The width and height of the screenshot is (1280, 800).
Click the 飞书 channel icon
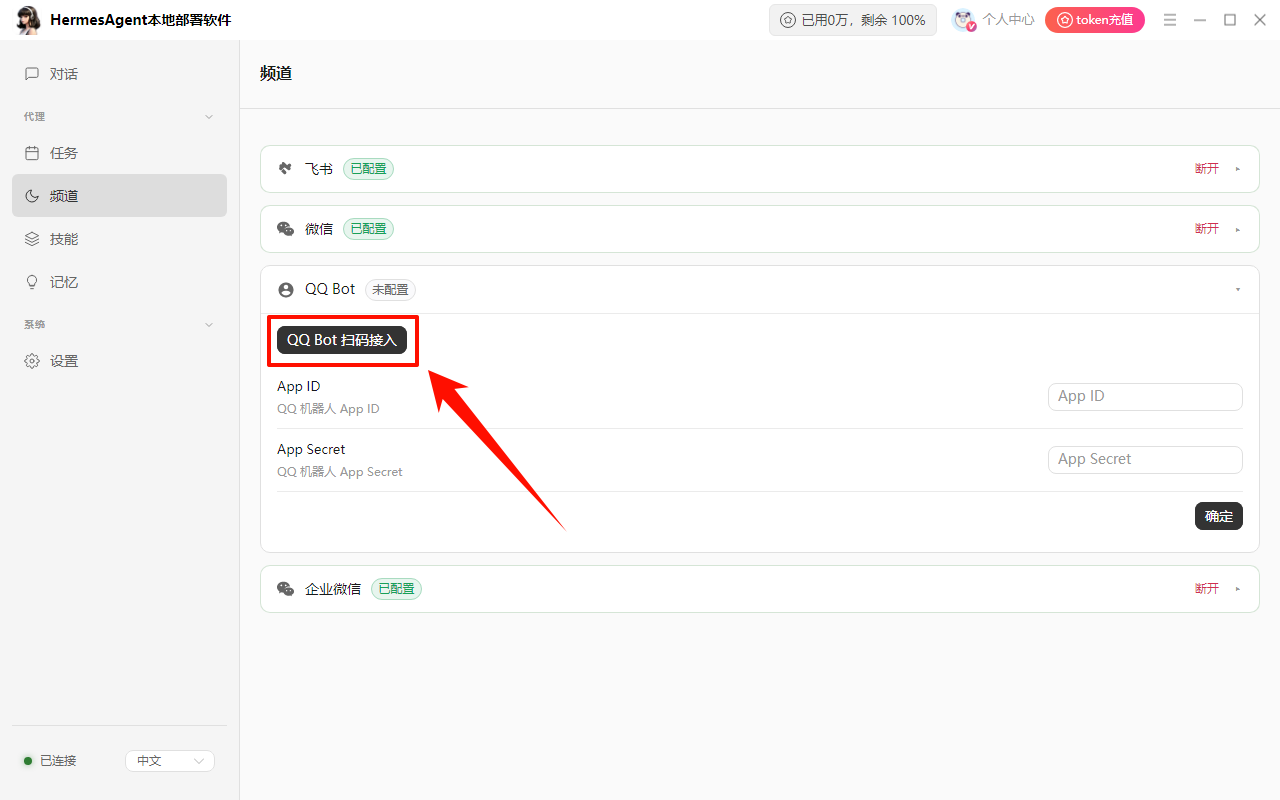286,169
